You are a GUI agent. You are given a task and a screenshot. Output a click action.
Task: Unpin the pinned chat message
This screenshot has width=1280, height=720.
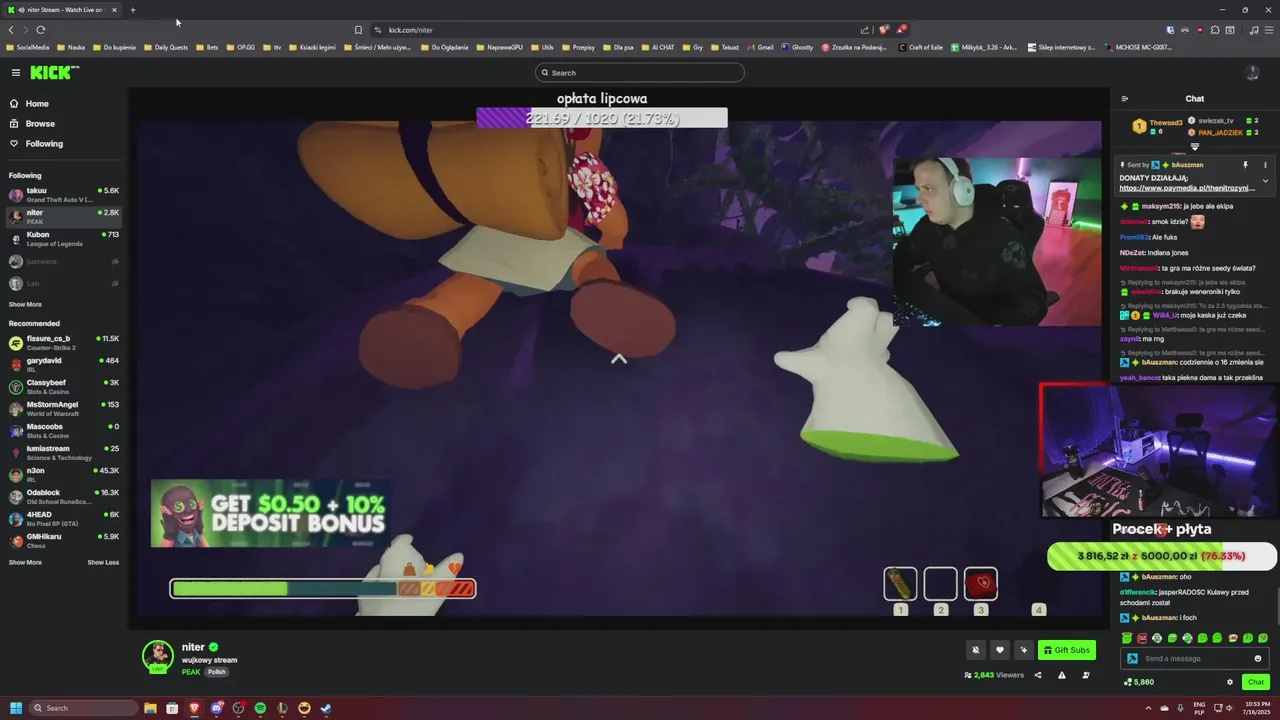(x=1245, y=165)
